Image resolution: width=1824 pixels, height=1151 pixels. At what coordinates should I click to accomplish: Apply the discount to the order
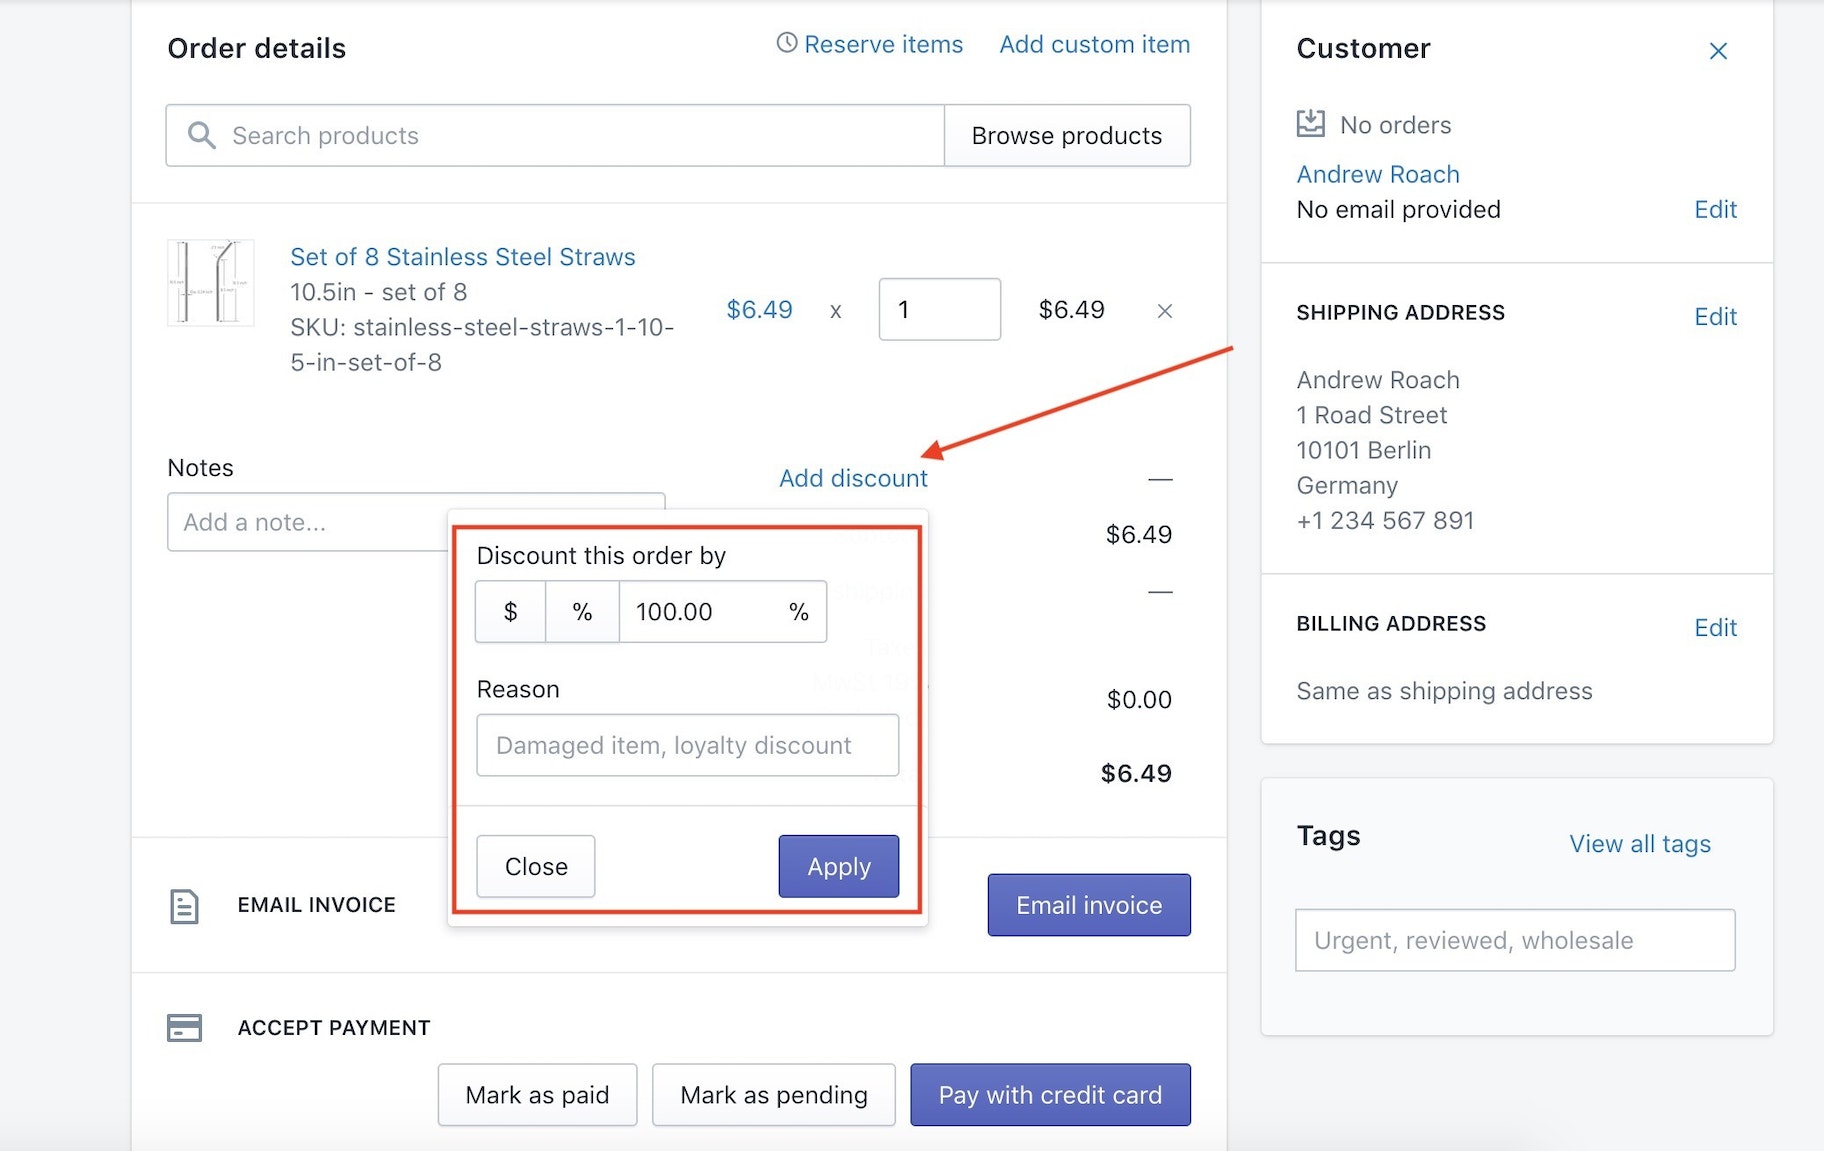click(x=838, y=866)
